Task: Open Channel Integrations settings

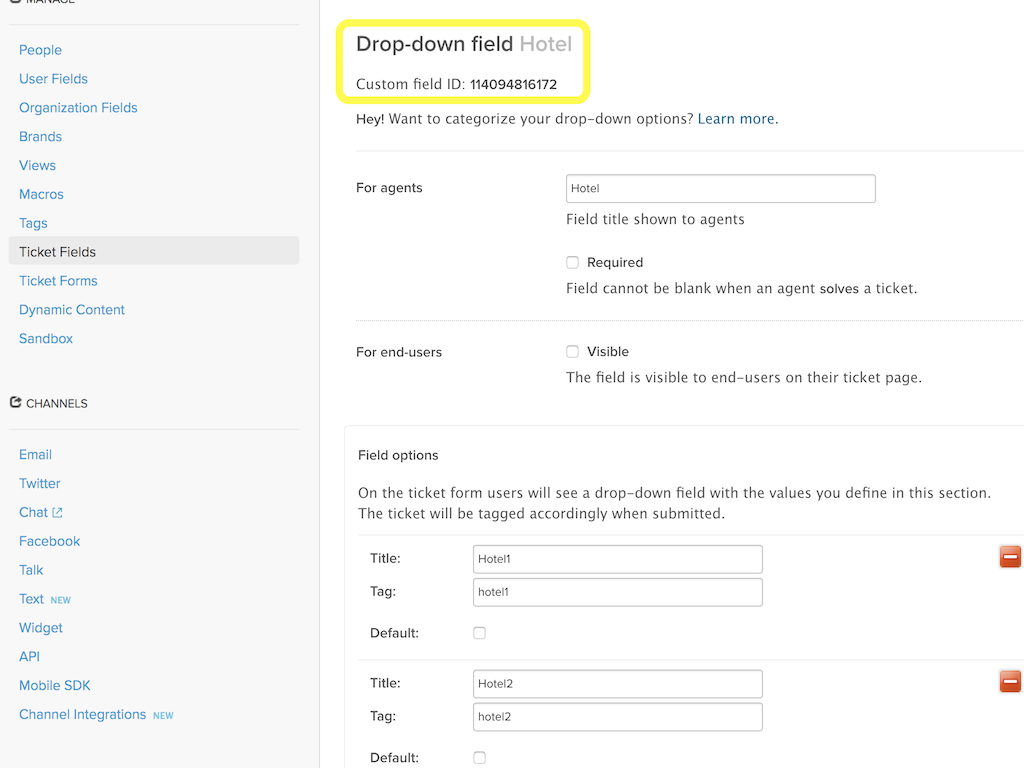Action: (x=82, y=714)
